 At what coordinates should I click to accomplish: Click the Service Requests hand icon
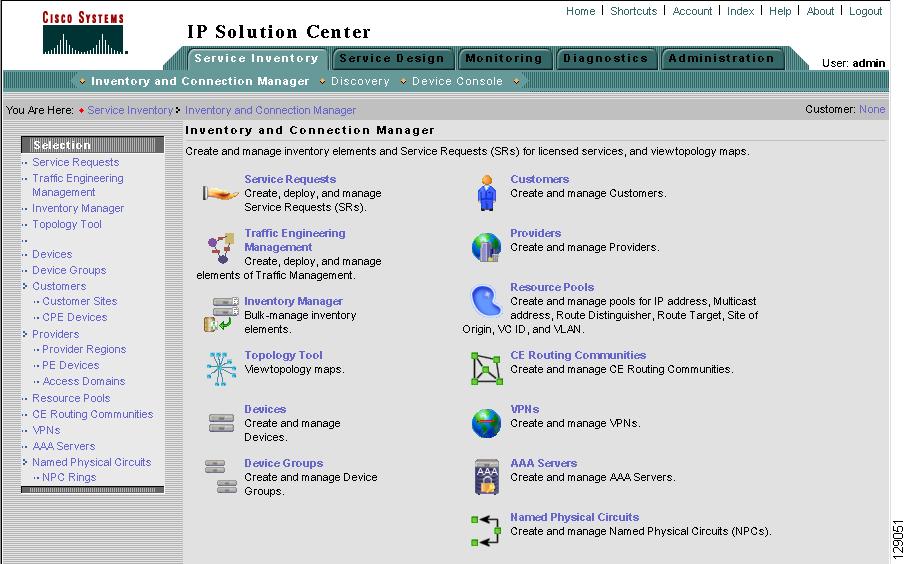pos(220,193)
